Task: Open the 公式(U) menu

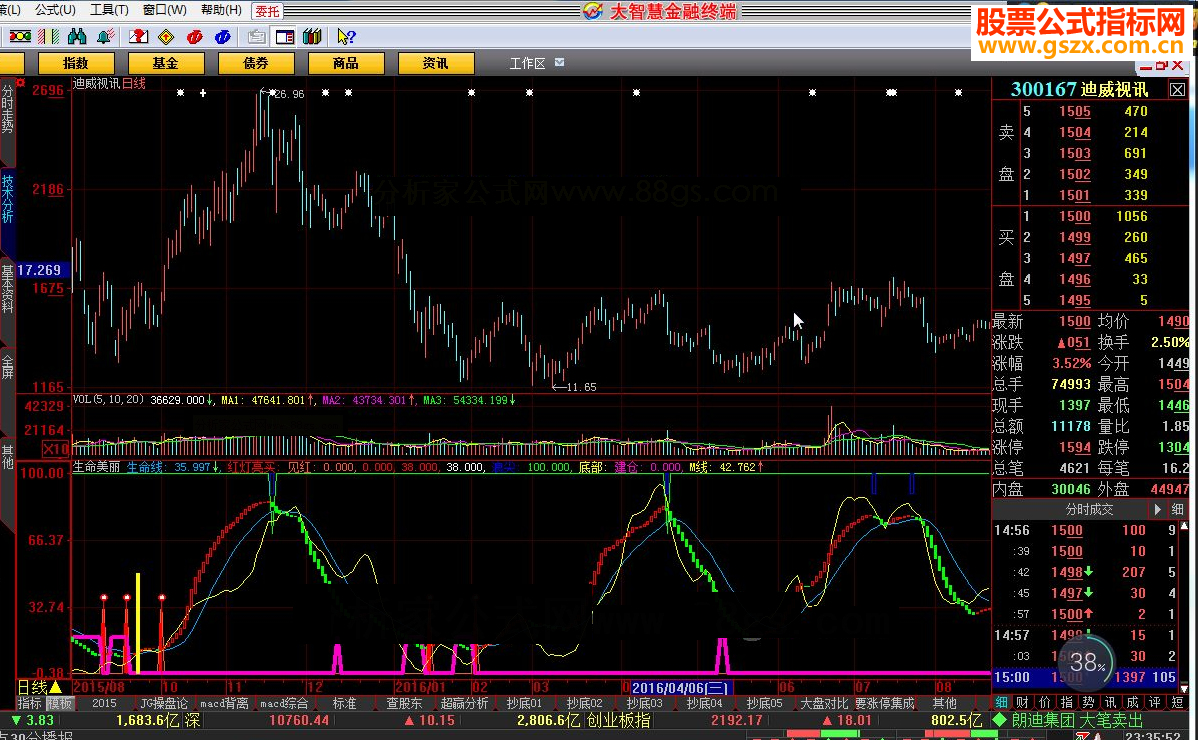Action: tap(54, 10)
